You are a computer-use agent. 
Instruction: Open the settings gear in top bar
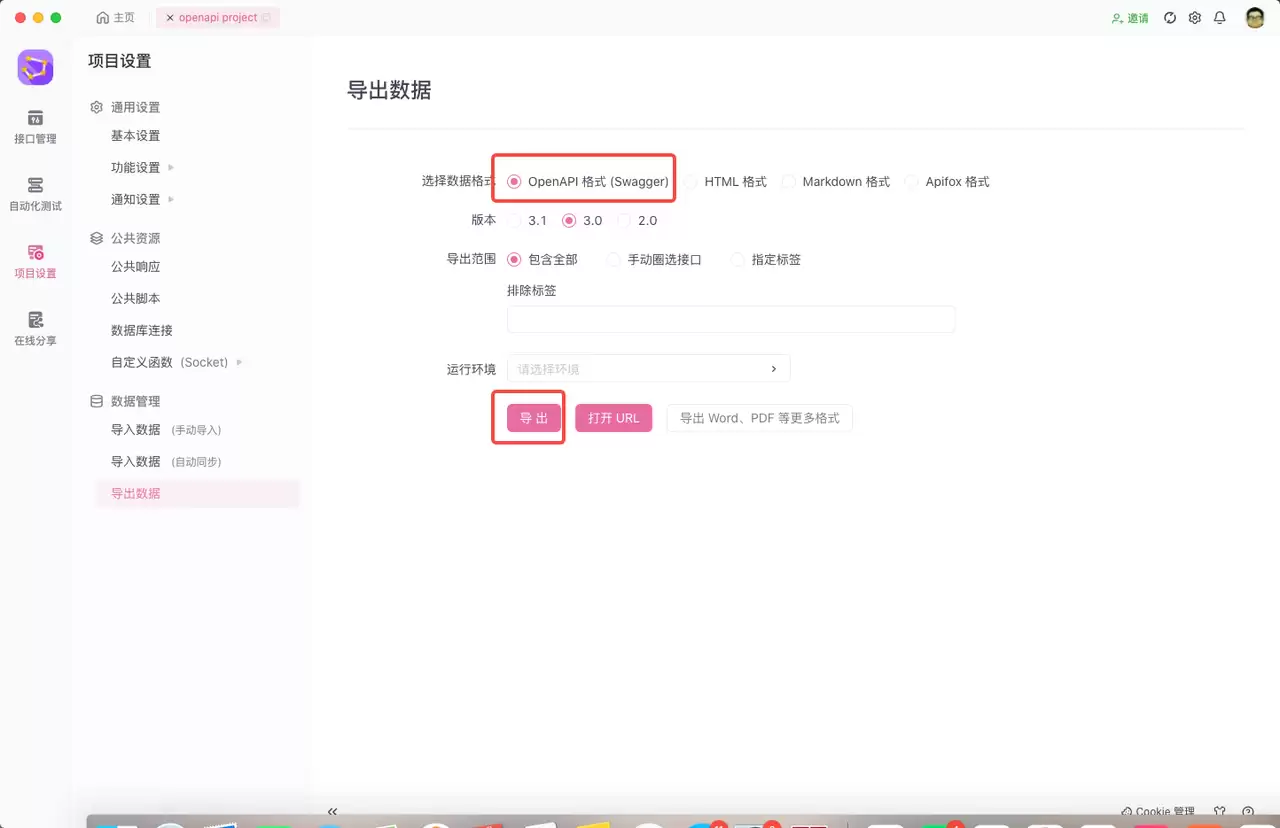(1195, 18)
